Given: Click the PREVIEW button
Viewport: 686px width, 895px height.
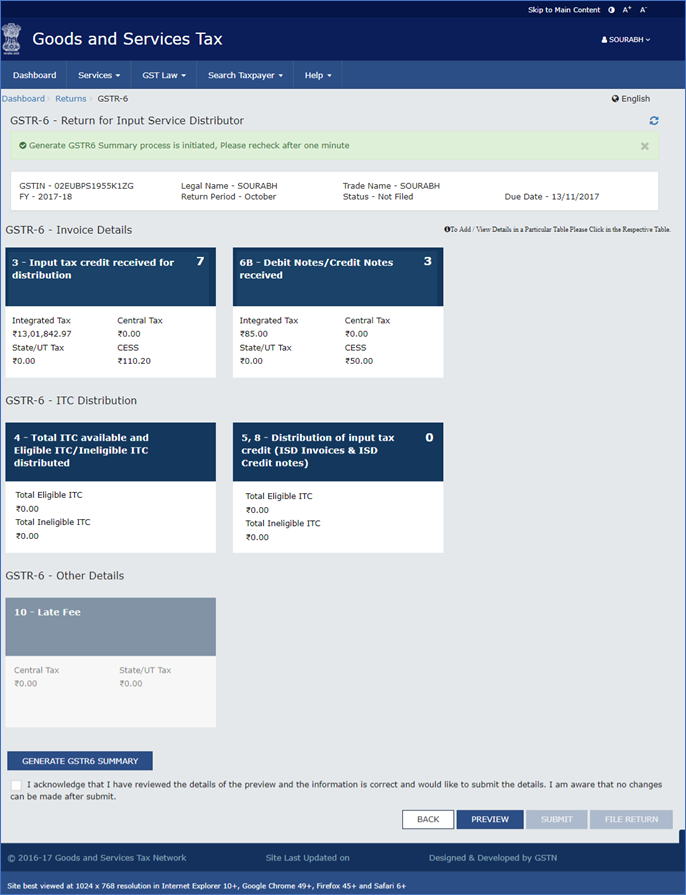Looking at the screenshot, I should 490,819.
